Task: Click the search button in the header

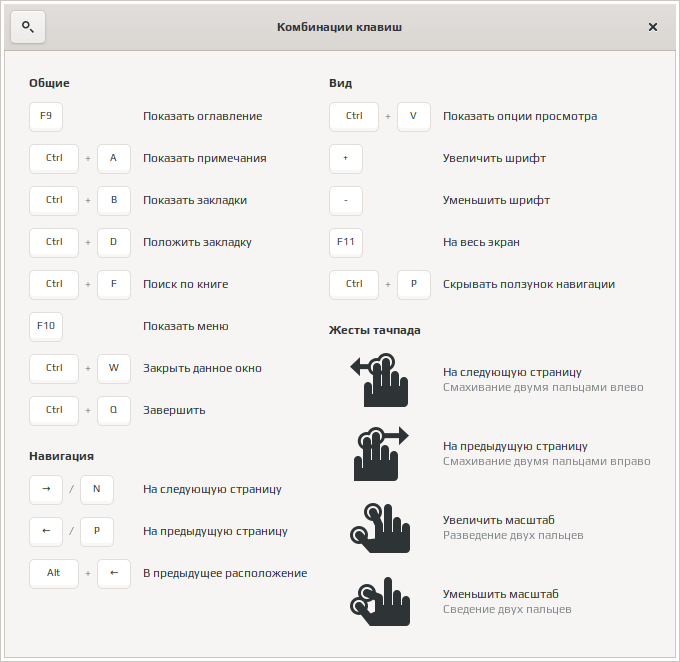Action: point(28,27)
